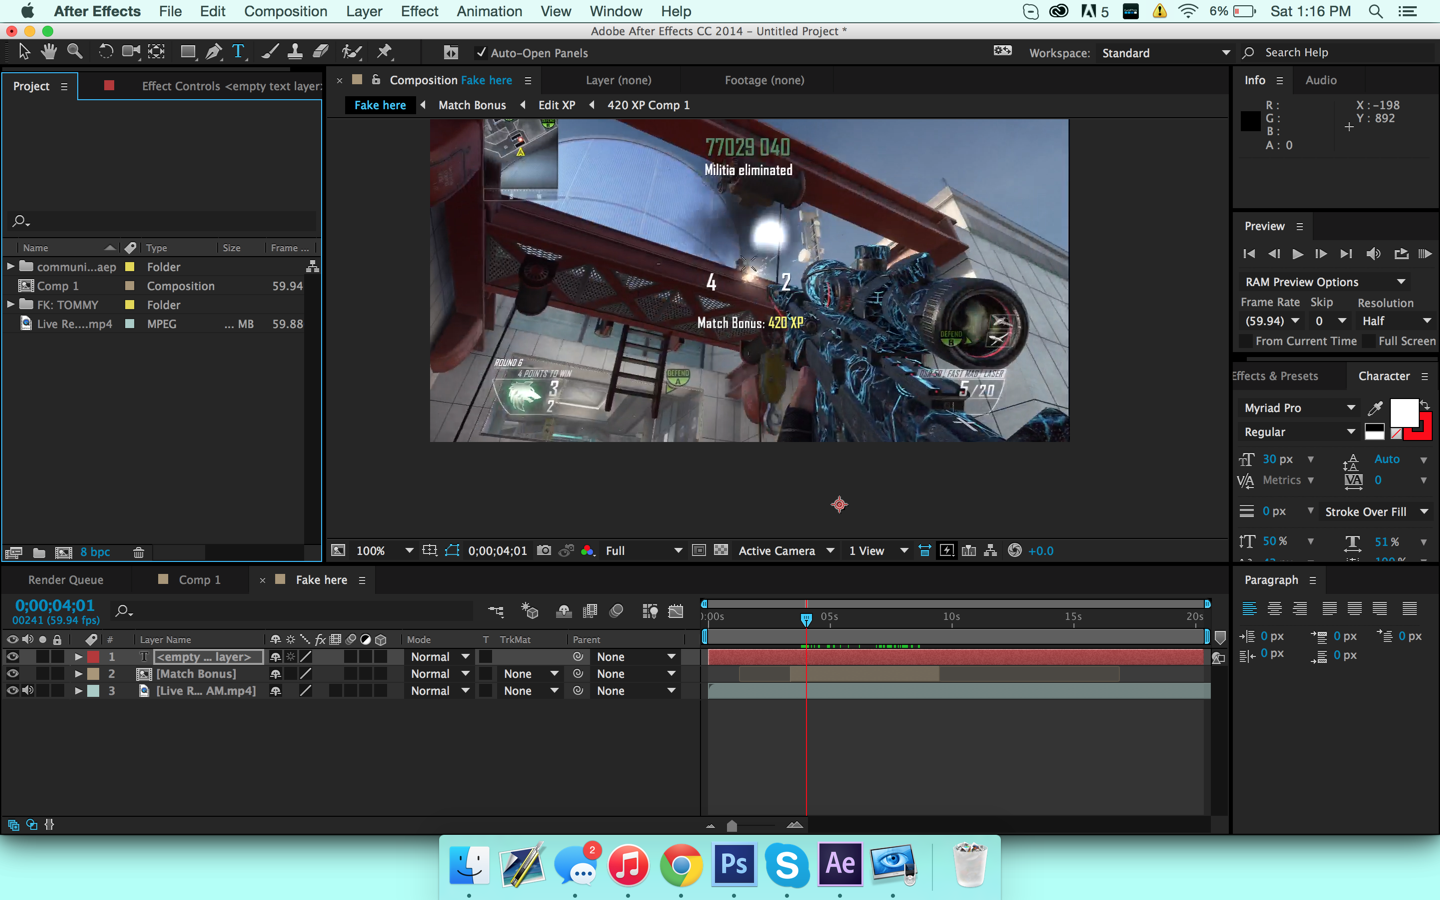Mute audio in Preview panel
The width and height of the screenshot is (1440, 900).
point(1373,254)
